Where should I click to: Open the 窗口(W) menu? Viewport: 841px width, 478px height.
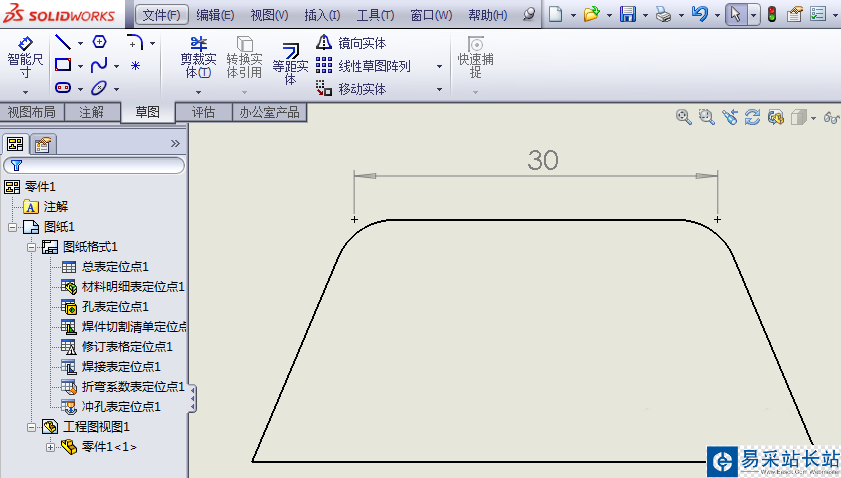pos(431,15)
